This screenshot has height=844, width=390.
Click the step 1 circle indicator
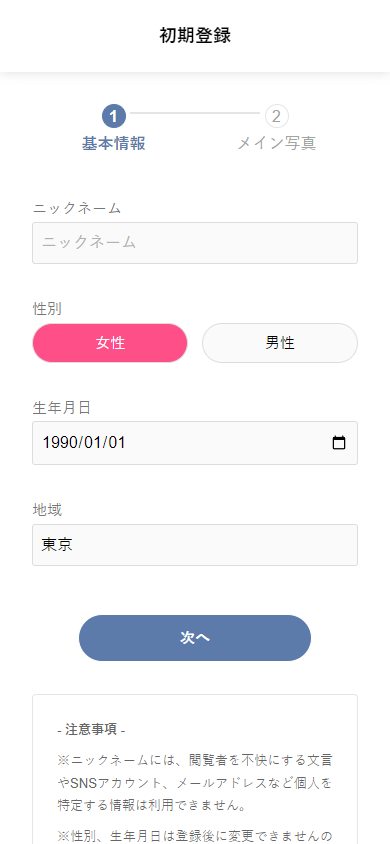(114, 116)
